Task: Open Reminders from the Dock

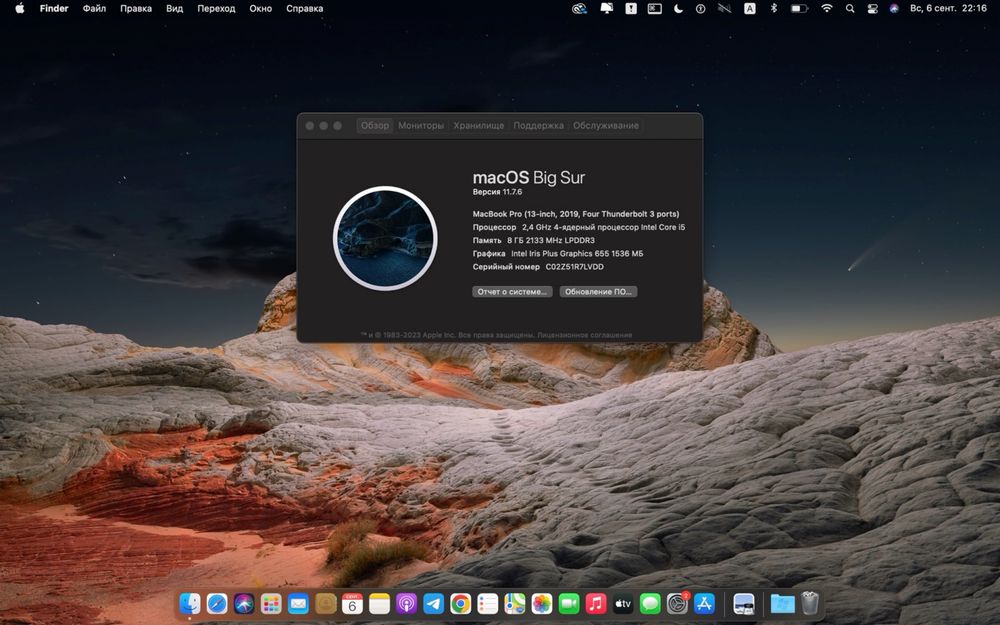Action: pos(488,603)
